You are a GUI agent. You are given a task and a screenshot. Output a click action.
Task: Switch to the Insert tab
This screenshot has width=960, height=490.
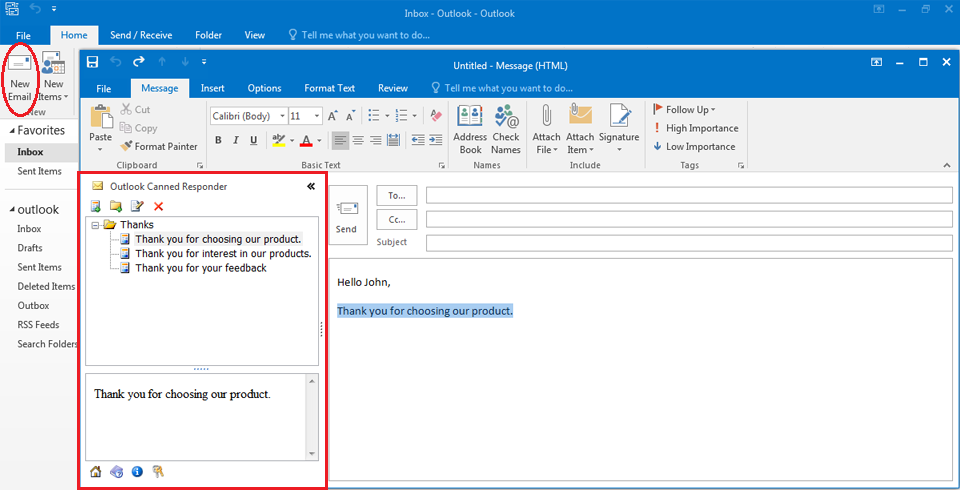point(212,88)
